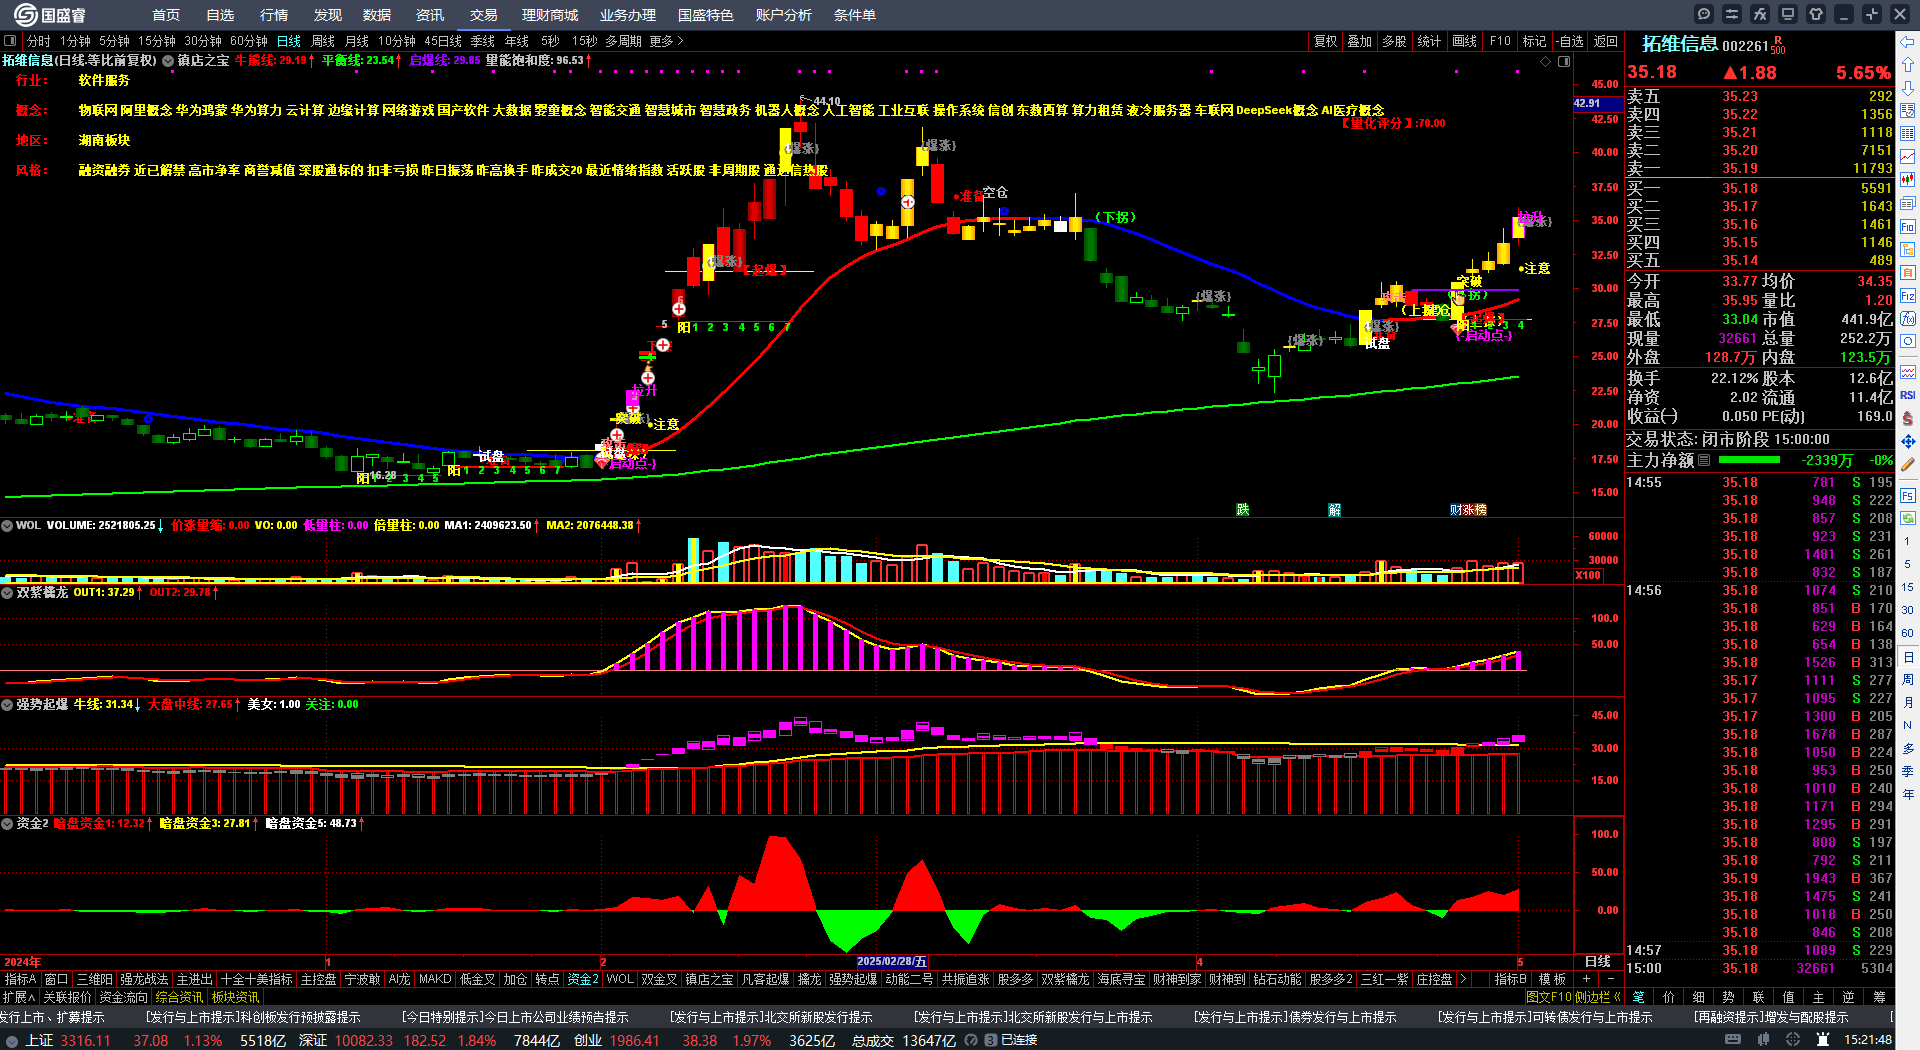Open the F5 switch icon in sidebar
The width and height of the screenshot is (1920, 1050).
click(x=1908, y=495)
